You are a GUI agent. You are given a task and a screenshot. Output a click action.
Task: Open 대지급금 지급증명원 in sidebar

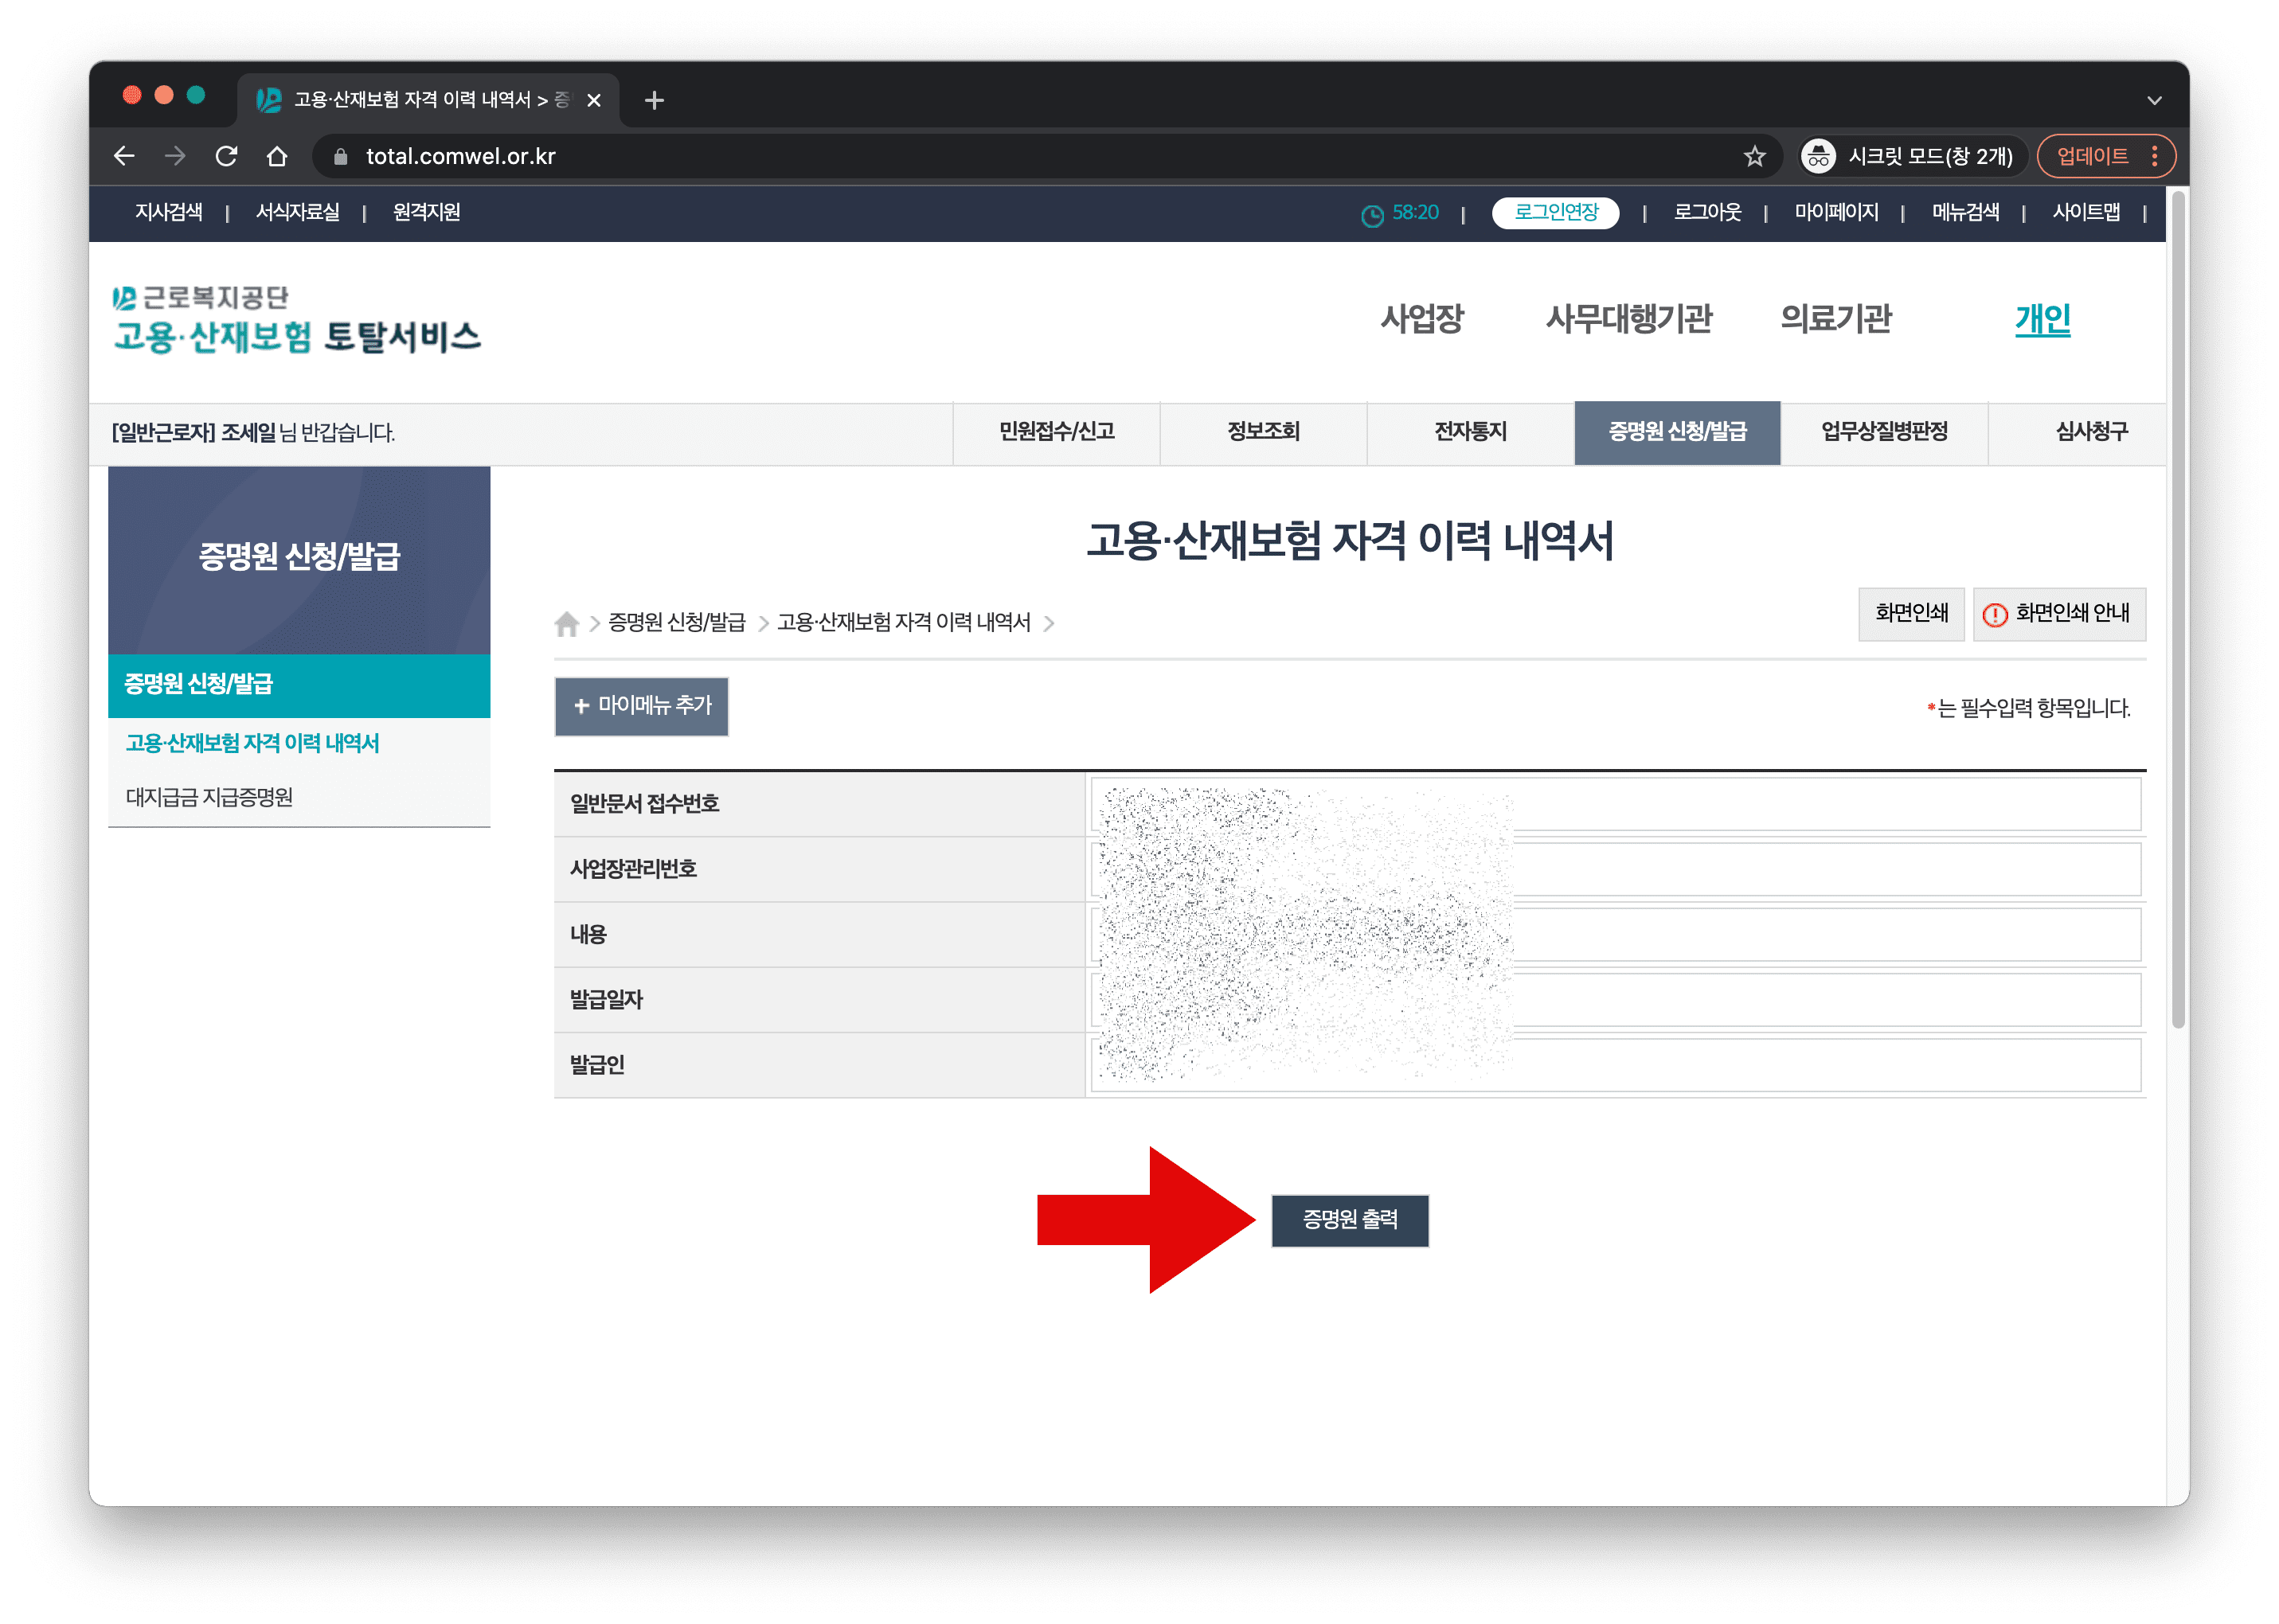(x=209, y=797)
